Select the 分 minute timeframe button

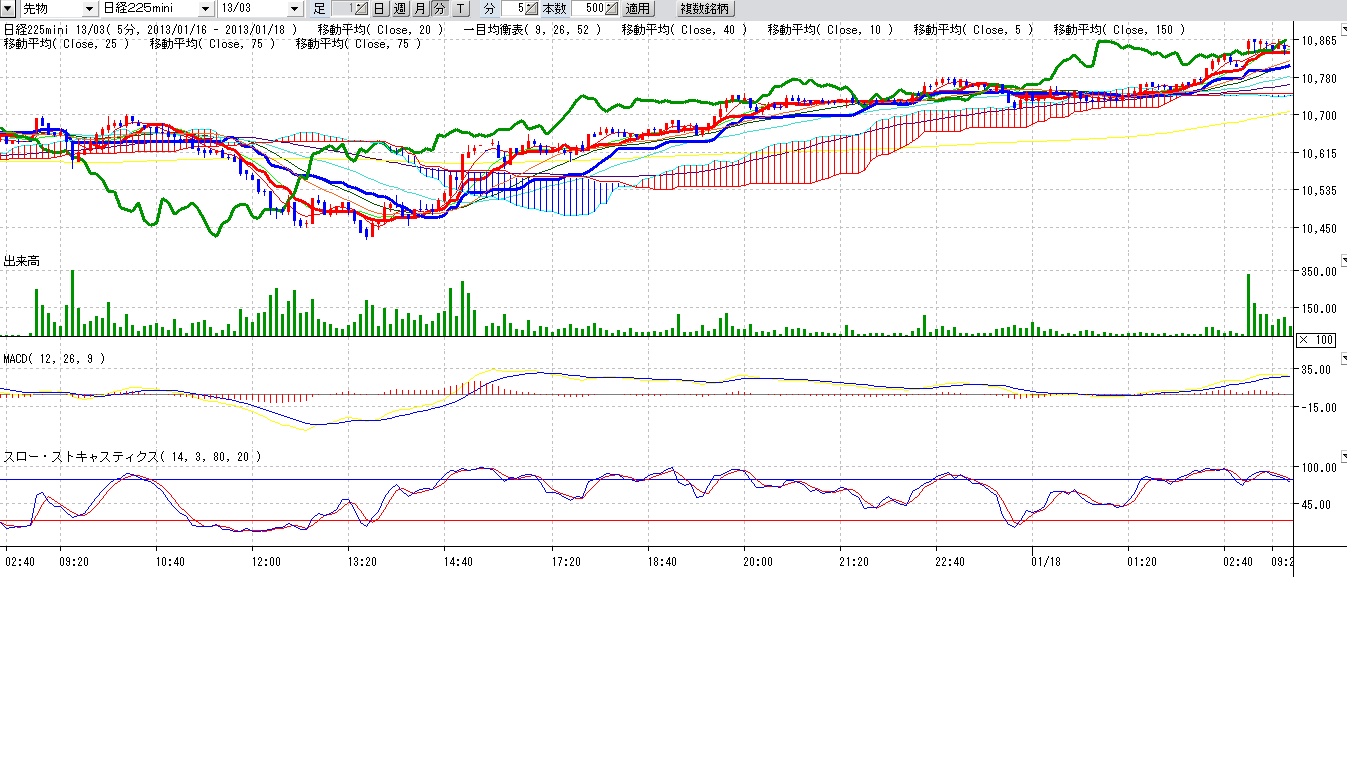coord(440,8)
